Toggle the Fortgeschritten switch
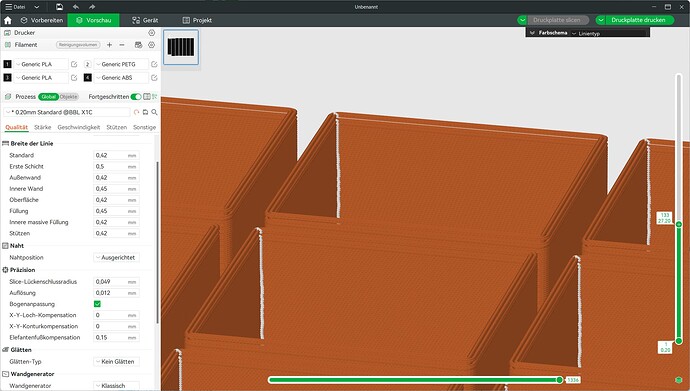 click(x=136, y=97)
